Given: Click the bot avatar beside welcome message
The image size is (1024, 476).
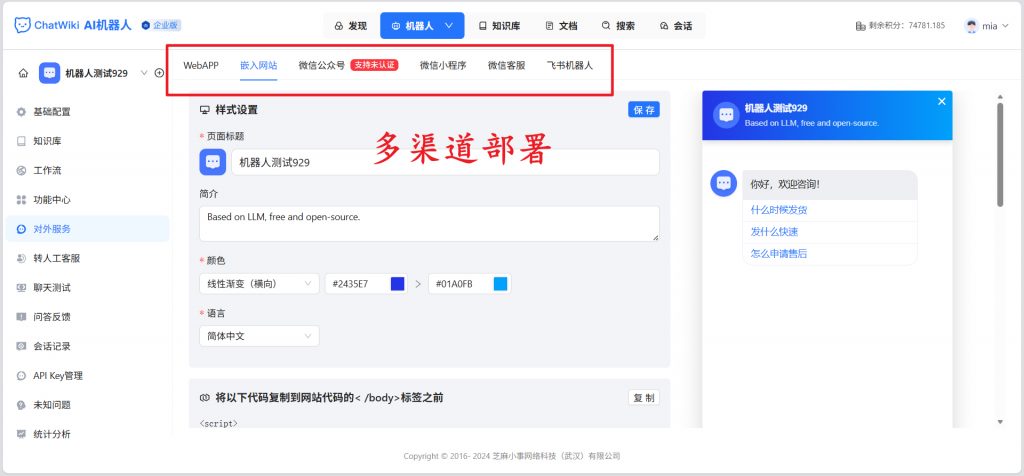Looking at the screenshot, I should [724, 183].
